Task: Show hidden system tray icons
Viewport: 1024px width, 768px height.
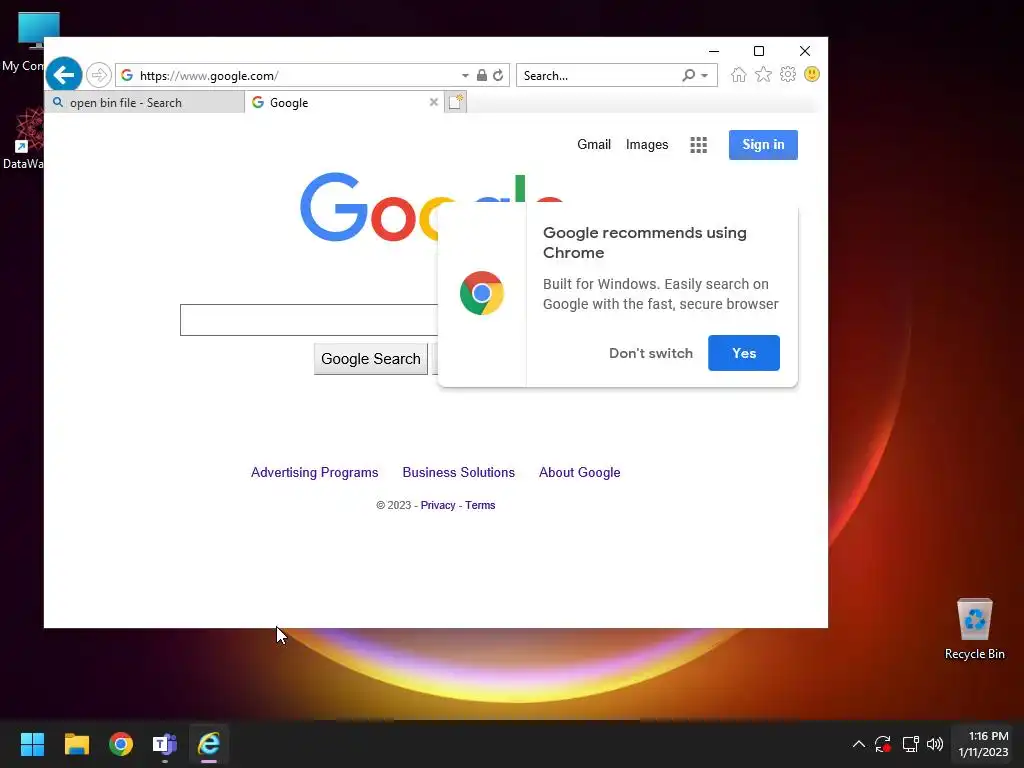Action: tap(859, 744)
